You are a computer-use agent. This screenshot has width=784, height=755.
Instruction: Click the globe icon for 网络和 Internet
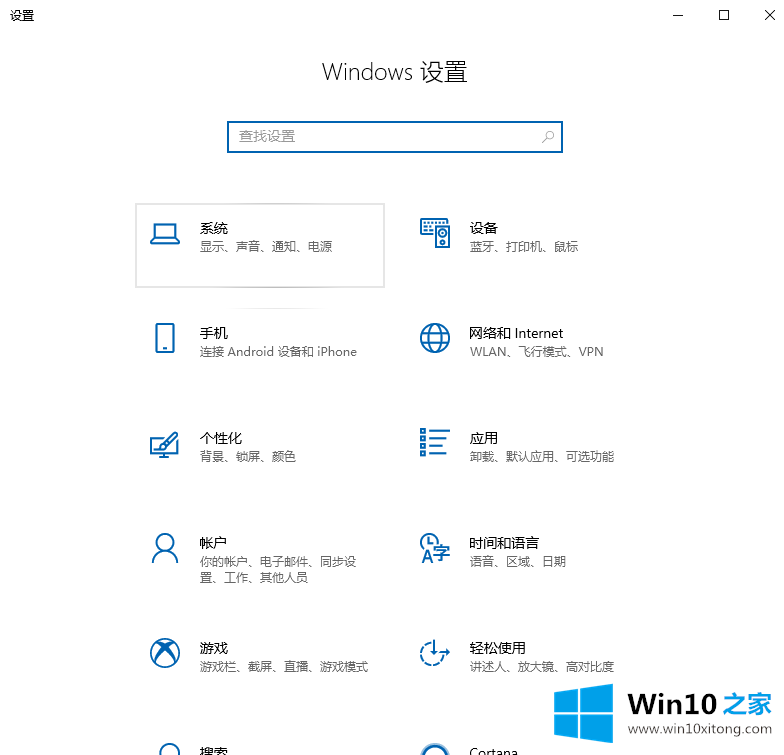[x=435, y=338]
